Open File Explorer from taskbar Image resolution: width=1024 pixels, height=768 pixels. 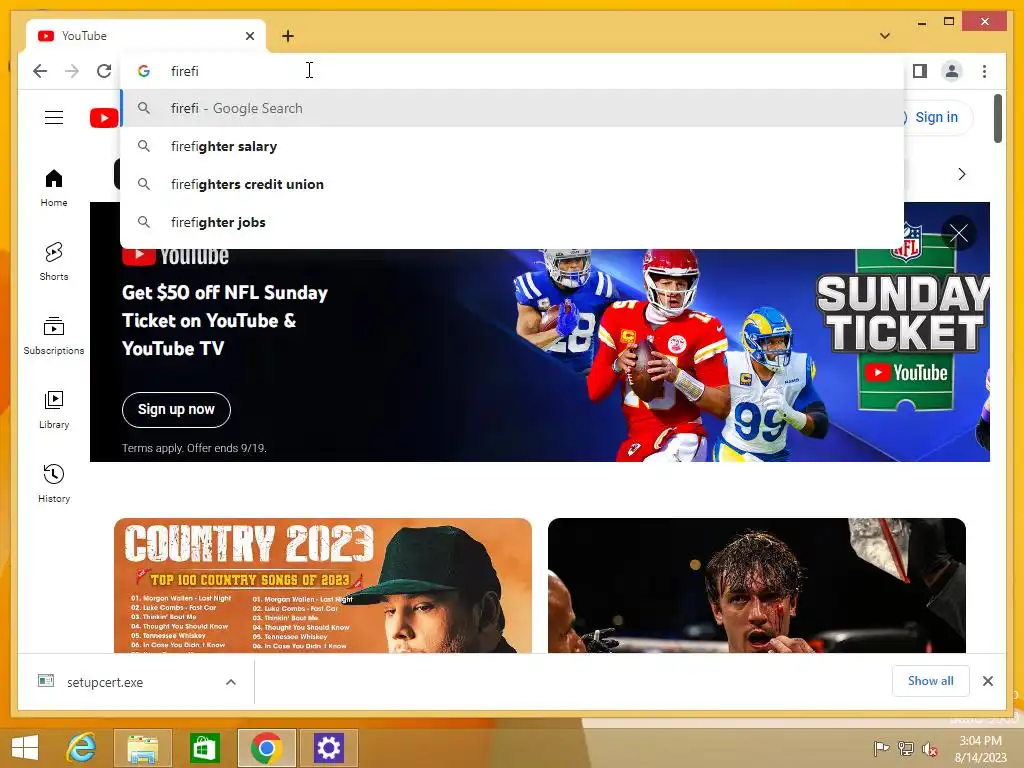(143, 748)
